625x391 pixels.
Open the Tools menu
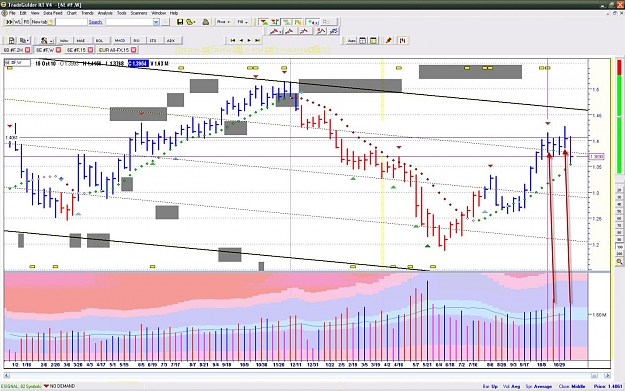[x=122, y=13]
